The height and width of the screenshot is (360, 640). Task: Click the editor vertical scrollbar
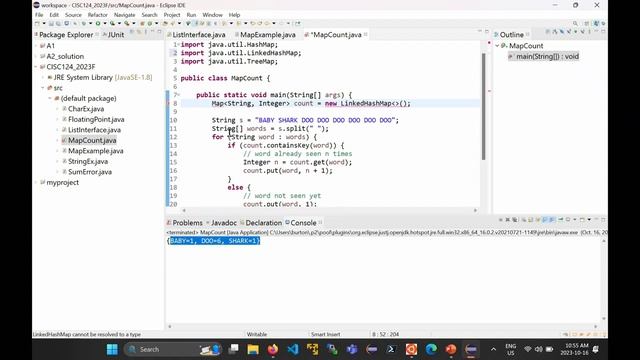pos(484,106)
